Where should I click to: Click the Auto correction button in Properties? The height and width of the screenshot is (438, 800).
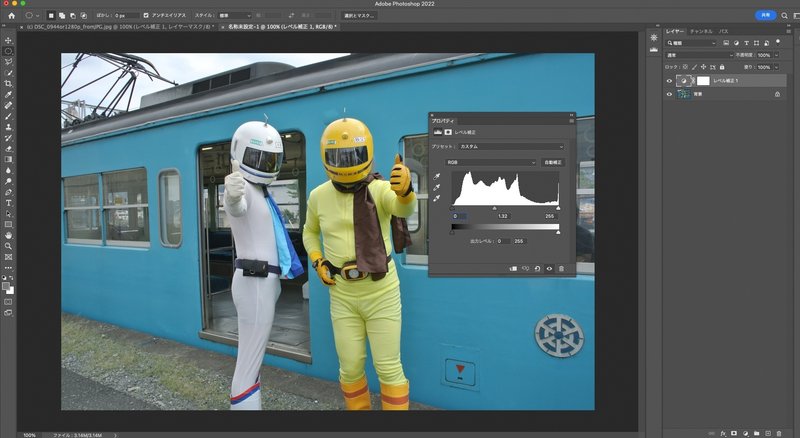click(x=553, y=162)
